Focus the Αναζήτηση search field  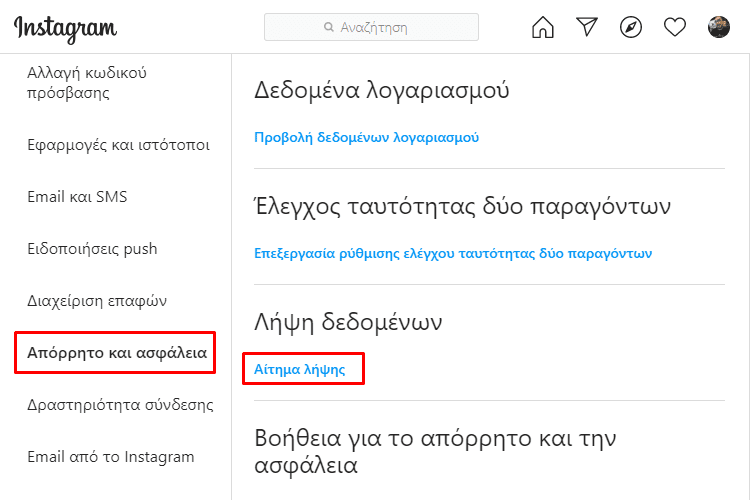point(371,27)
